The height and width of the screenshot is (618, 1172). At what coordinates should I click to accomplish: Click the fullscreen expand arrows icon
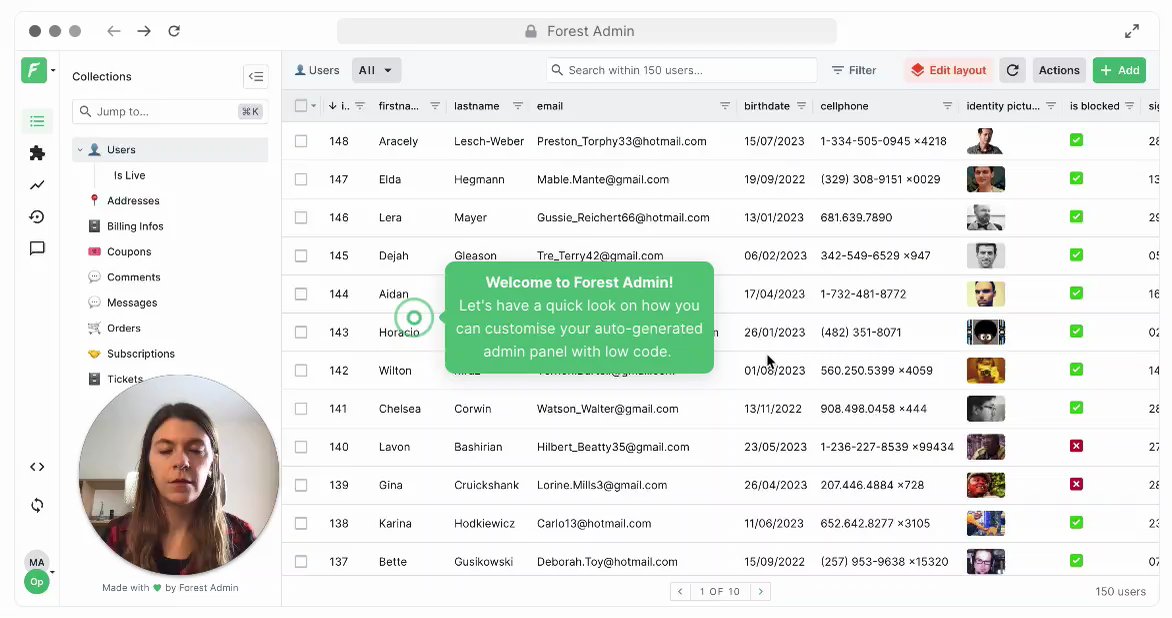coord(1132,31)
